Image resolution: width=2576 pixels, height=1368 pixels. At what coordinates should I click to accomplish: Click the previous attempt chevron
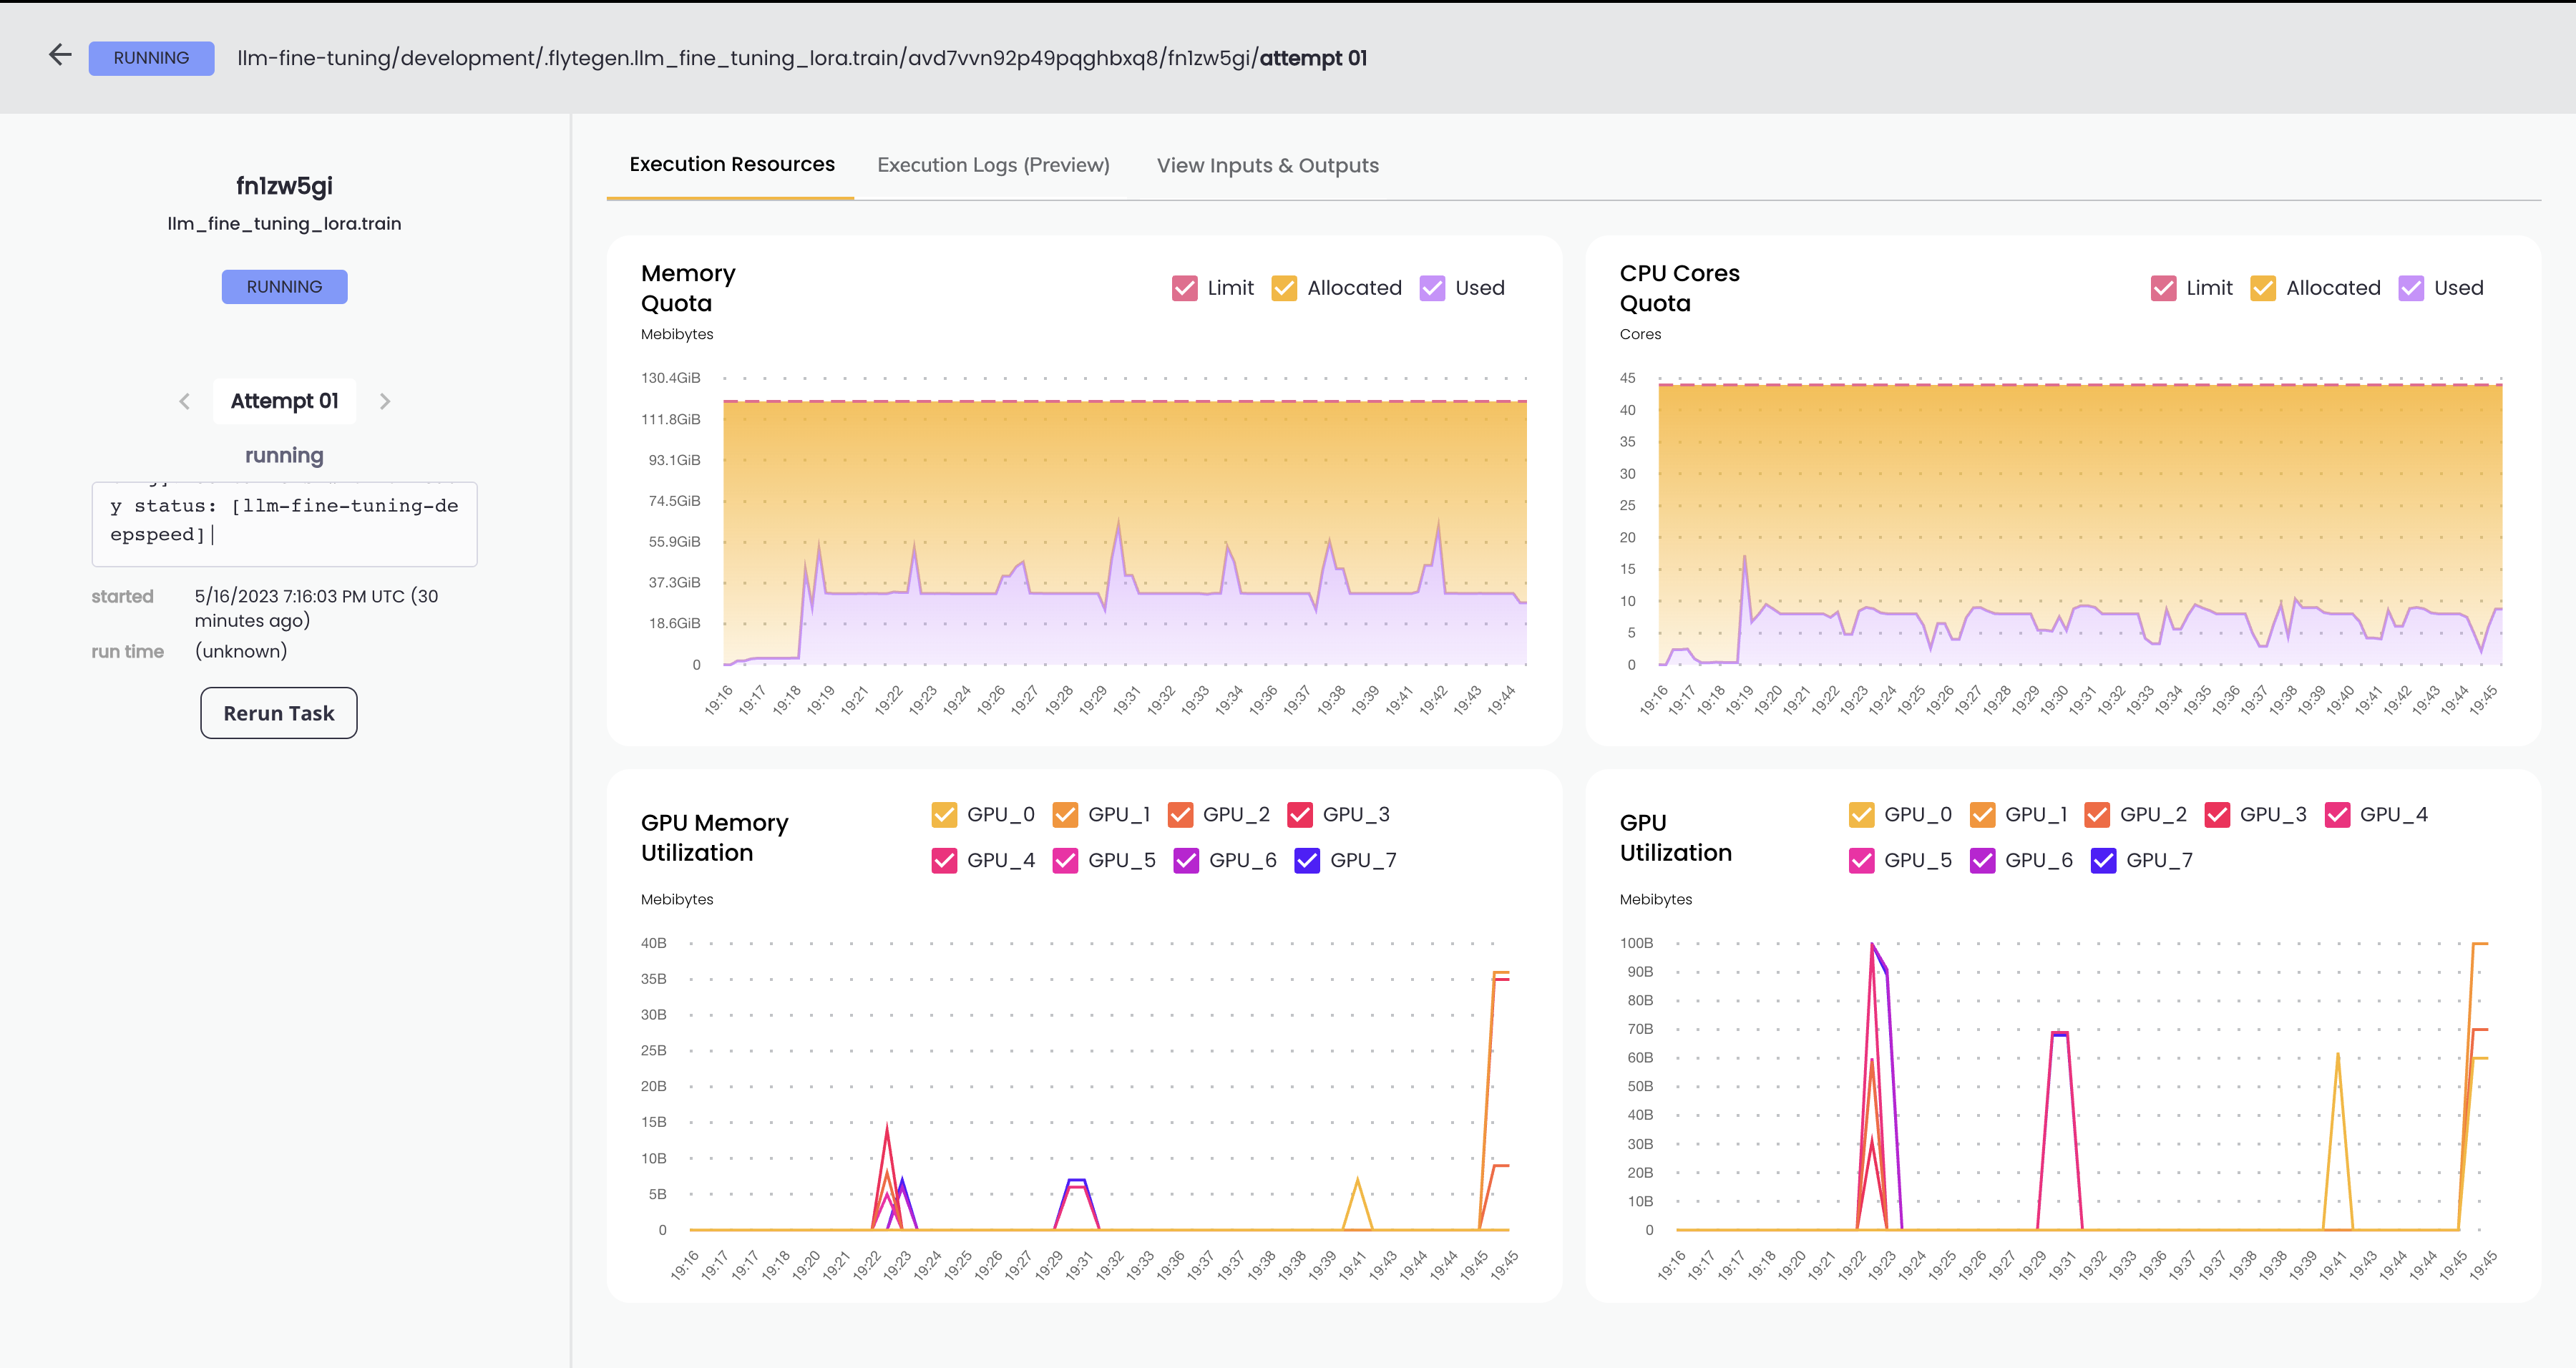(x=184, y=401)
